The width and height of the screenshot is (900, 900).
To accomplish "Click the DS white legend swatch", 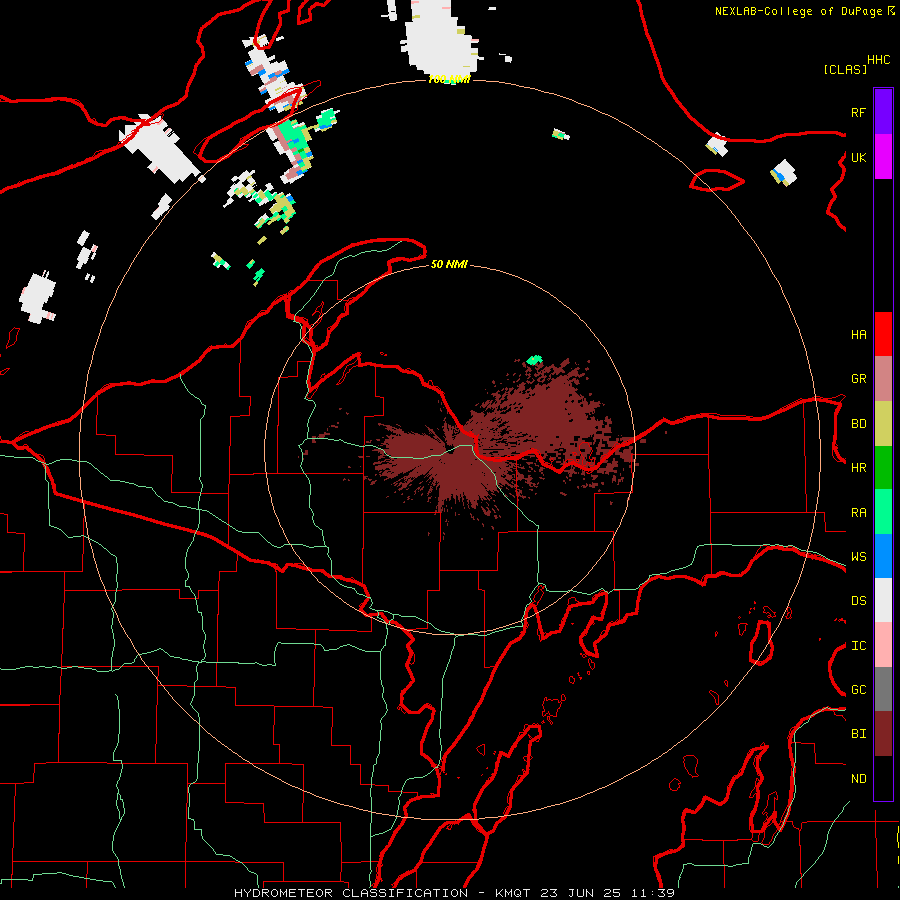I will coord(883,600).
